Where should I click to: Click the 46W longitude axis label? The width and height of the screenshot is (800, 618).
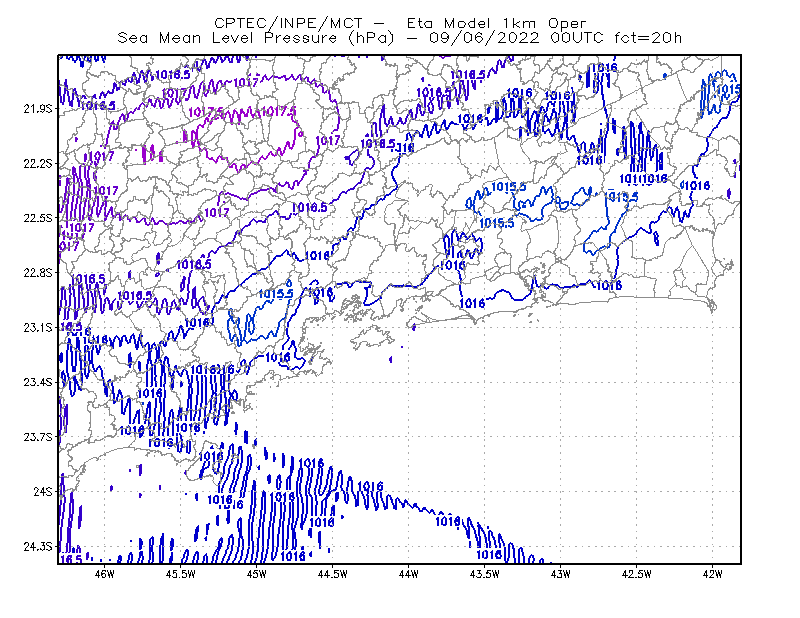pos(105,574)
